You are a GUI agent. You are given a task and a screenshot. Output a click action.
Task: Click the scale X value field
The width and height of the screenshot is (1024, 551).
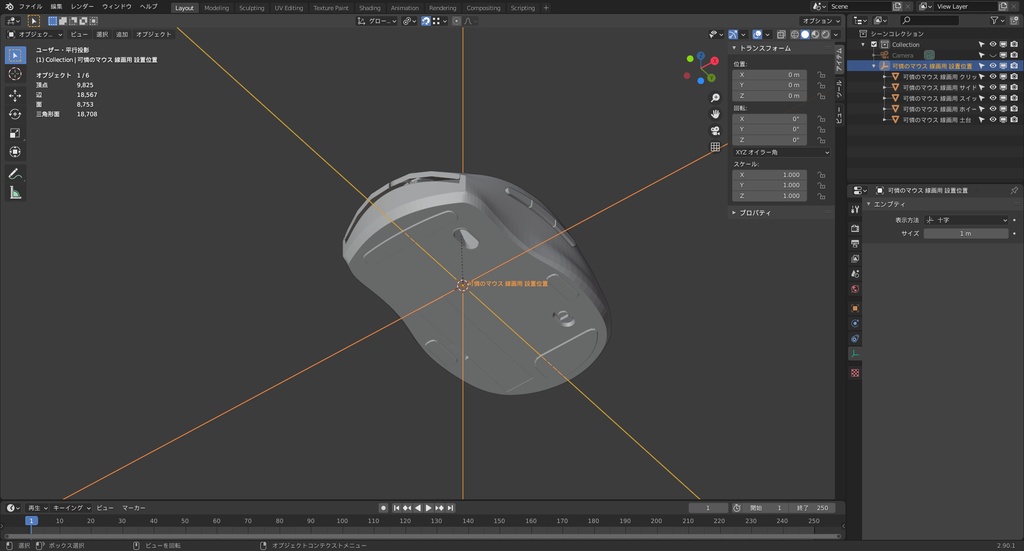pos(769,175)
